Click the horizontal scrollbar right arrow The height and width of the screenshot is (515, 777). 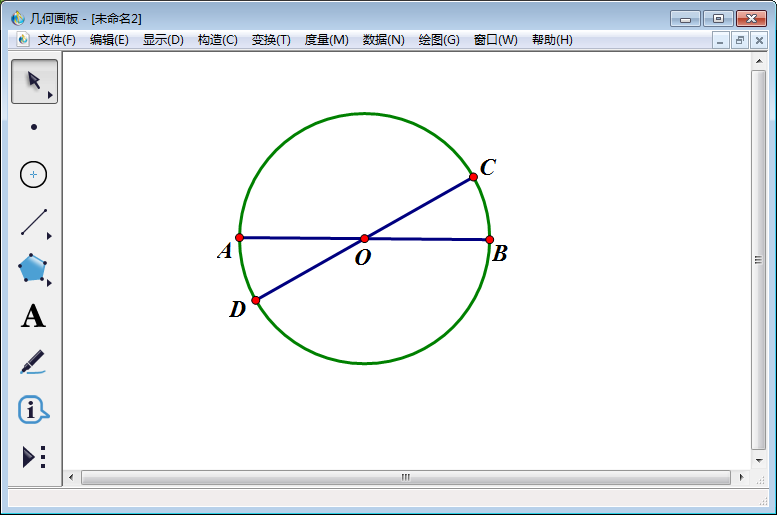742,477
